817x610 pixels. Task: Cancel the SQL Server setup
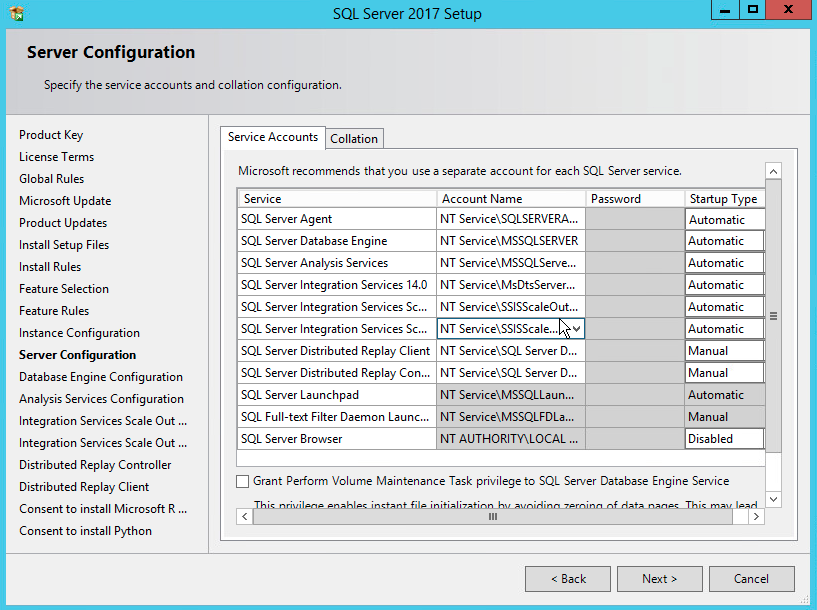(751, 579)
